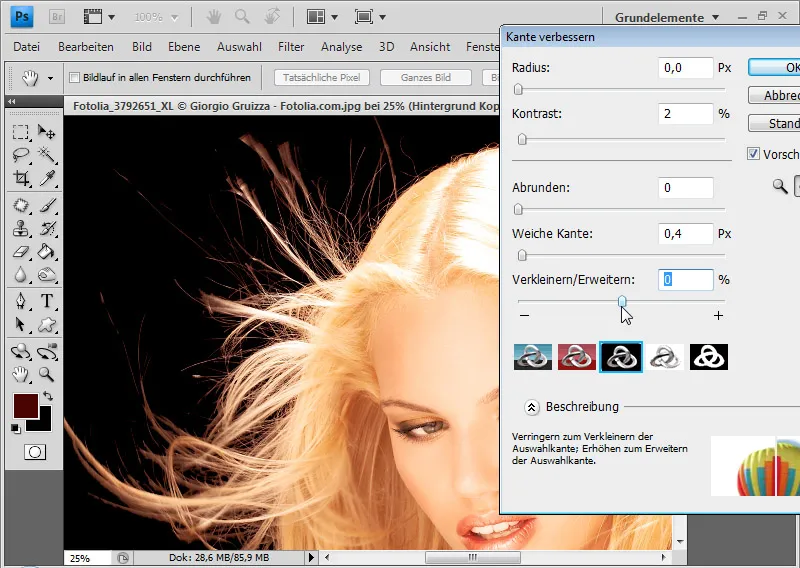Launch Adobe Bridge from the top bar

(57, 17)
